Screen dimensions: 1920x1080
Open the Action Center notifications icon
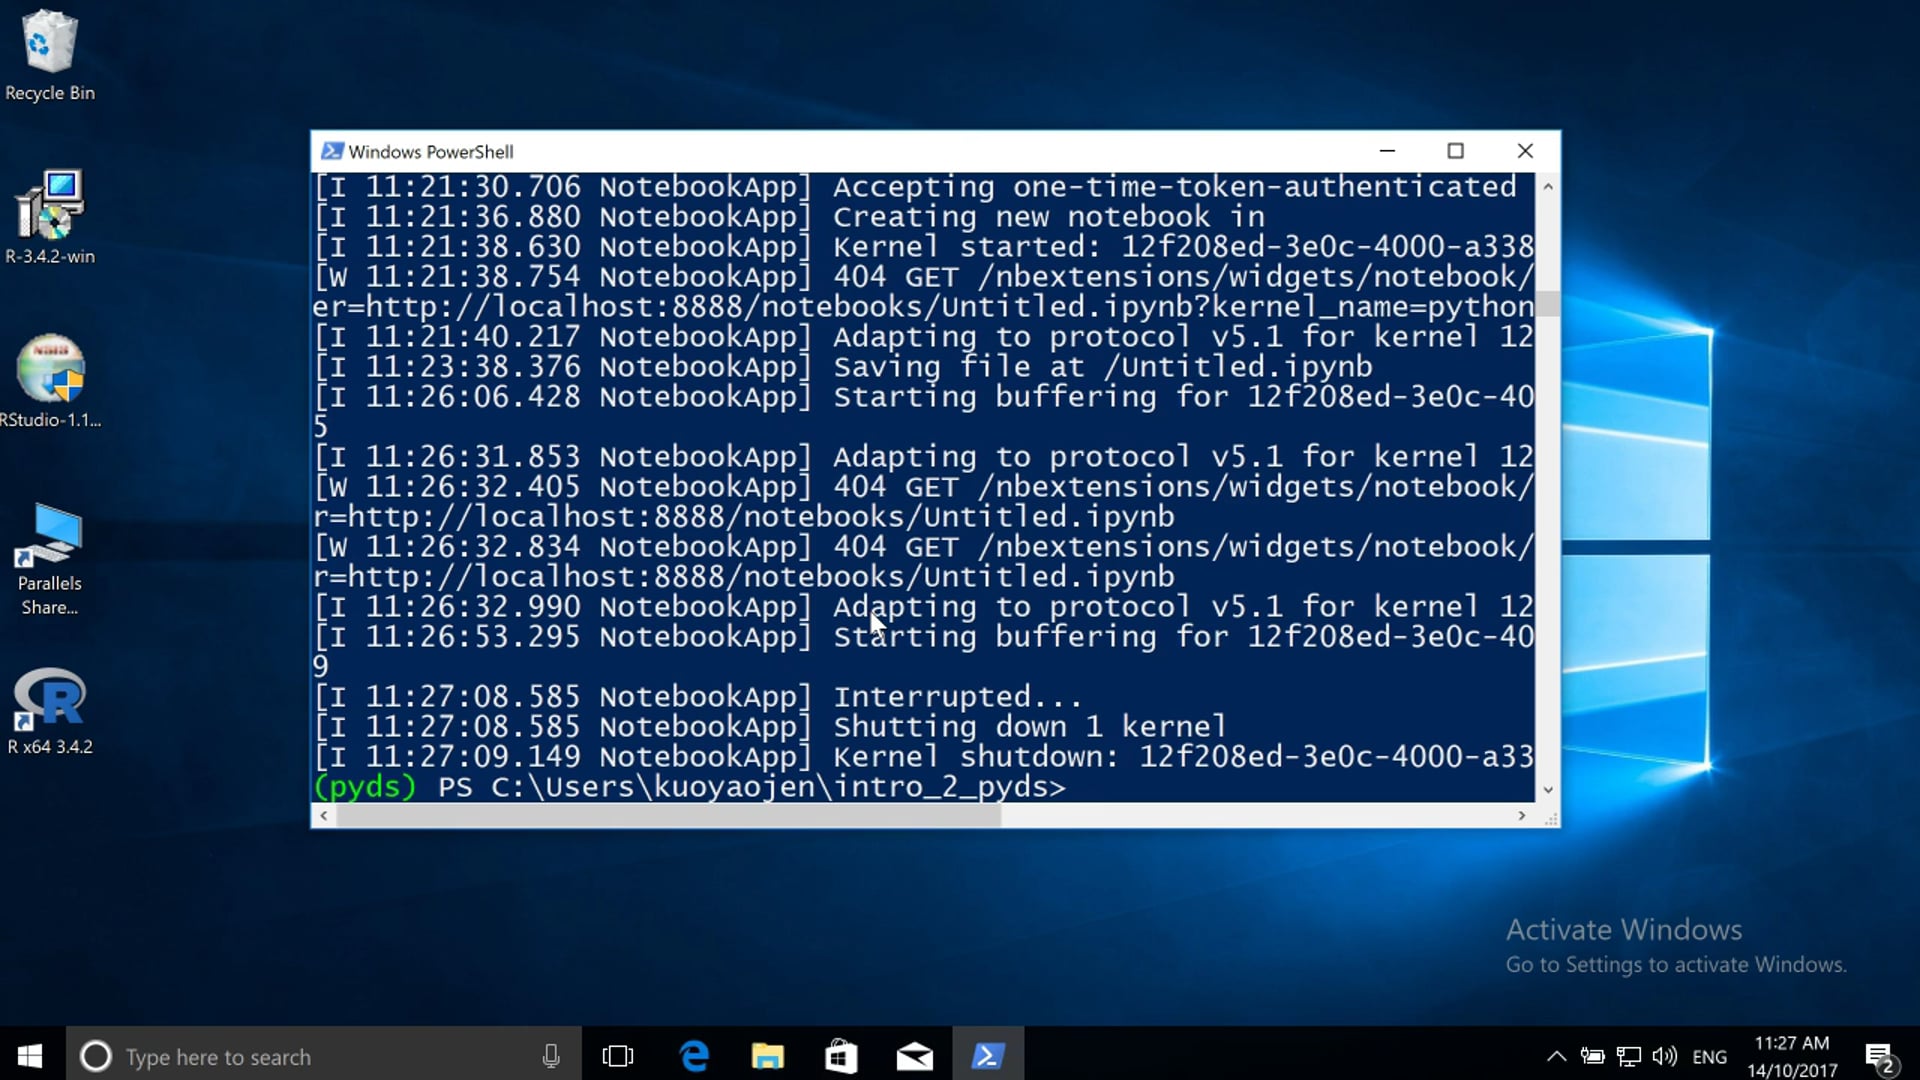point(1879,1056)
